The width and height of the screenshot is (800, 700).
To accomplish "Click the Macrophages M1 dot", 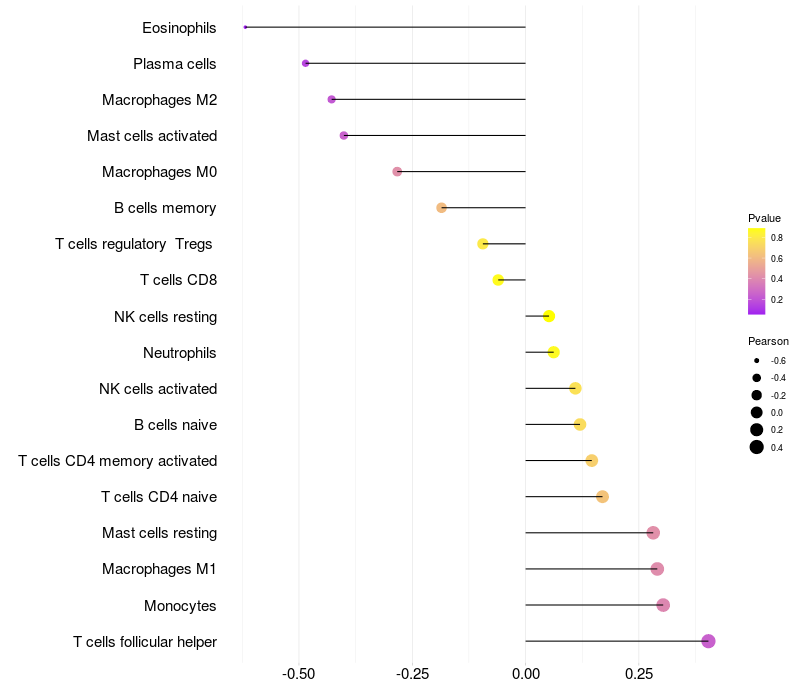I will [657, 569].
